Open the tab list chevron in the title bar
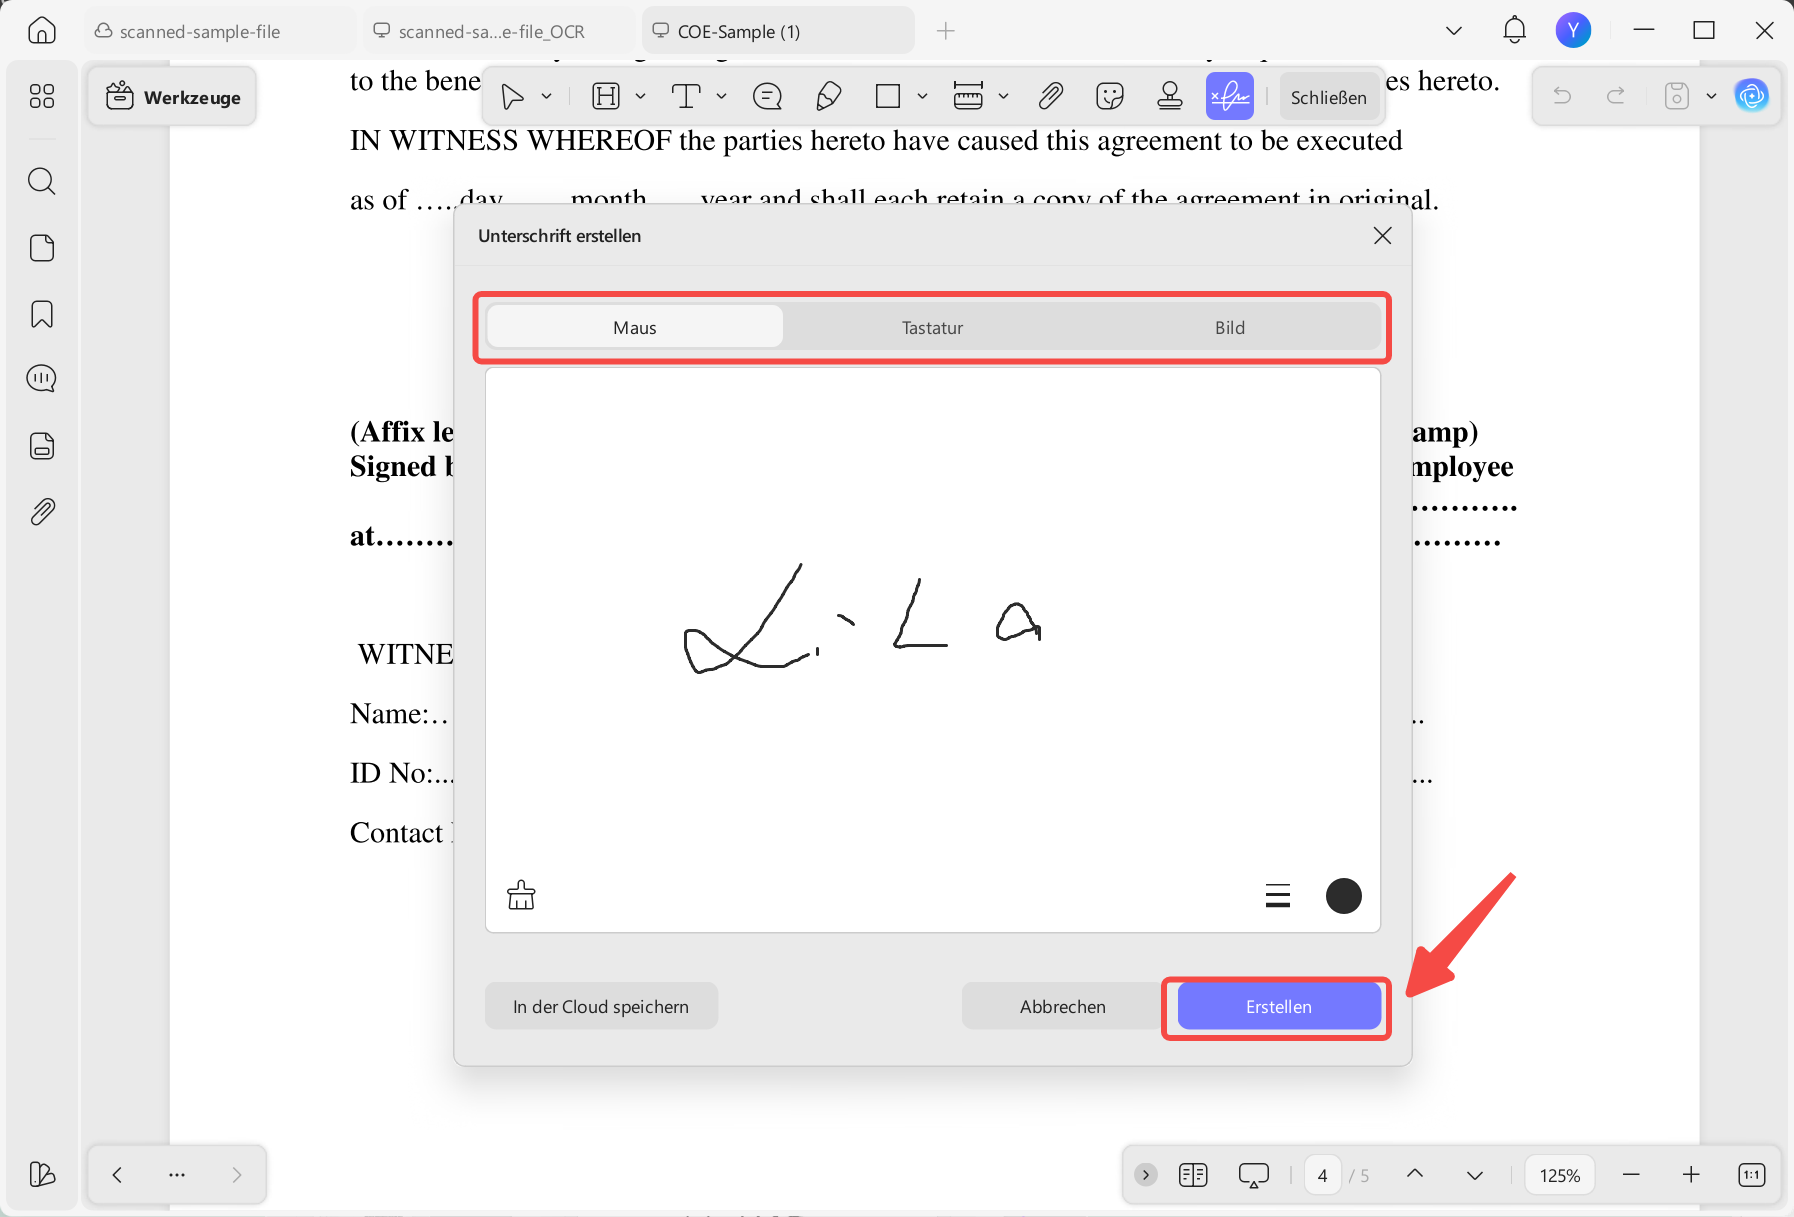Image resolution: width=1794 pixels, height=1217 pixels. [x=1454, y=31]
